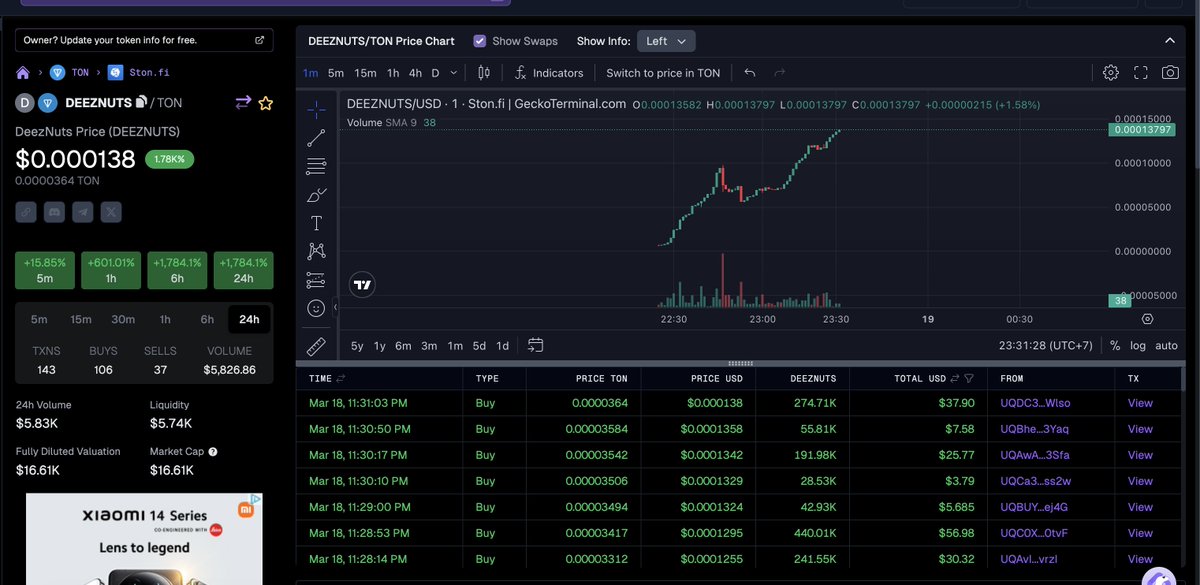The height and width of the screenshot is (585, 1200).
Task: Toggle TOTAL USD swap arrows
Action: coord(955,379)
